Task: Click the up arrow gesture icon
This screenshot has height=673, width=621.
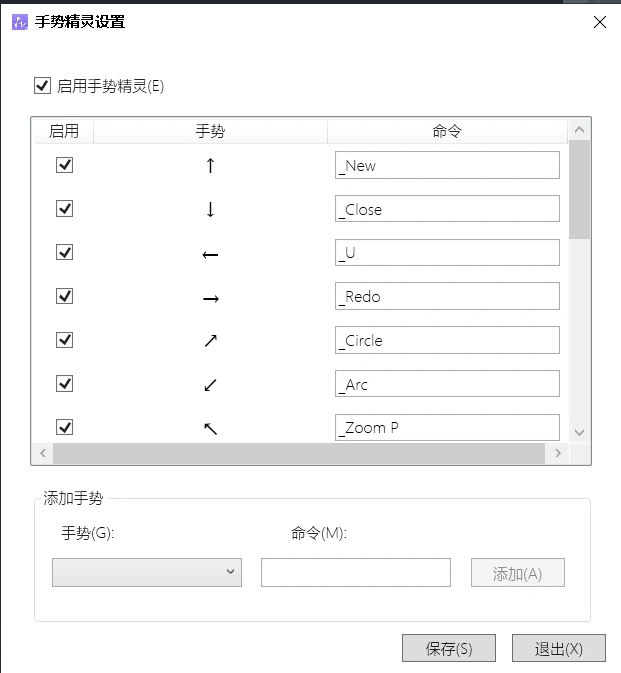Action: coord(210,165)
